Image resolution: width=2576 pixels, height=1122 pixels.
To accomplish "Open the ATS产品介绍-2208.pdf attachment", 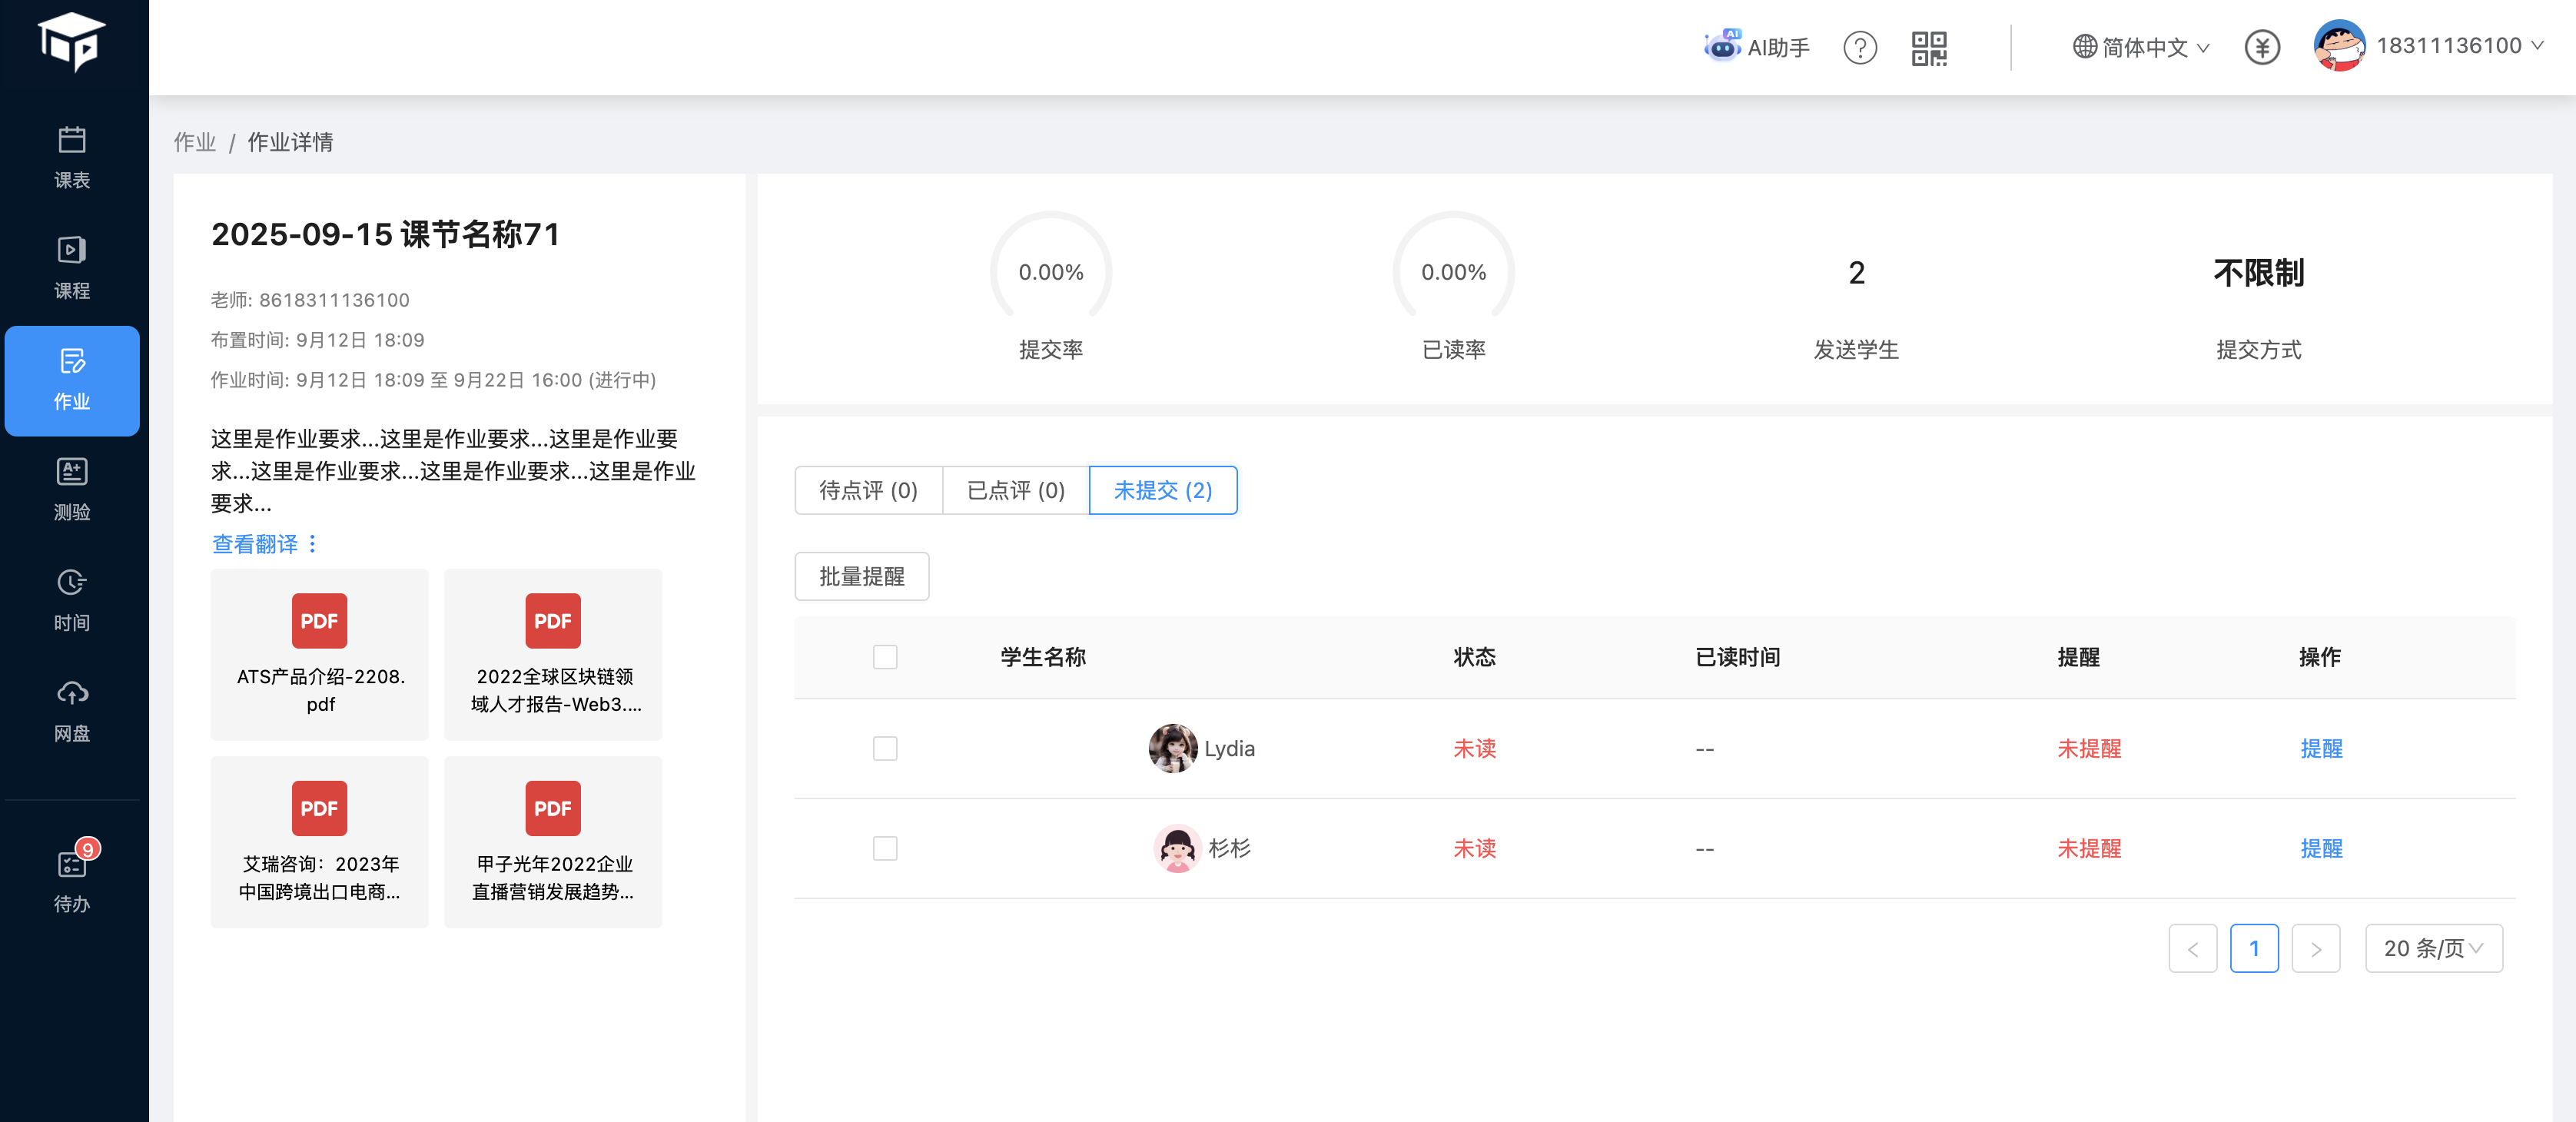I will pos(319,654).
